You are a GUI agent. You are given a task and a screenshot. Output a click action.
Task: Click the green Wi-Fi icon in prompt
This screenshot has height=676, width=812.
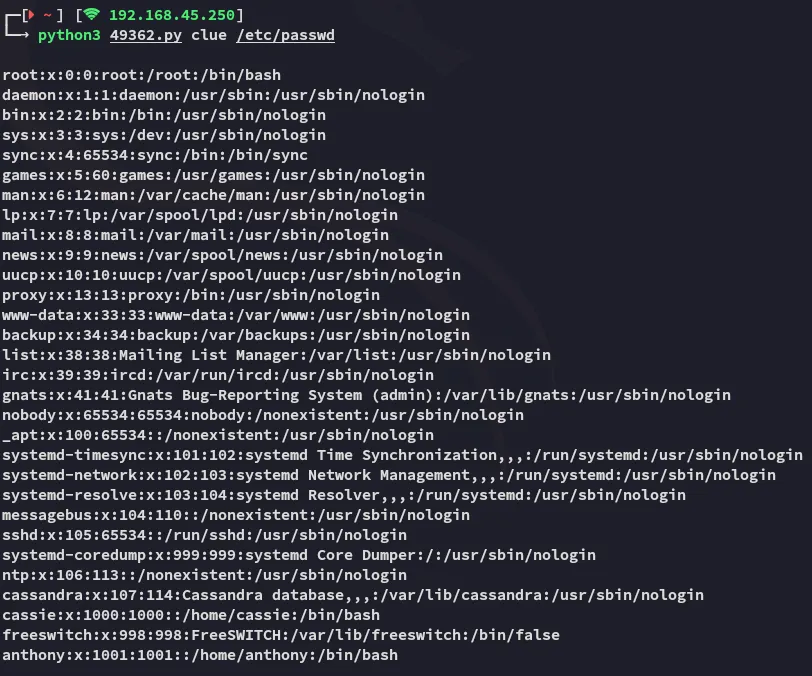(92, 15)
